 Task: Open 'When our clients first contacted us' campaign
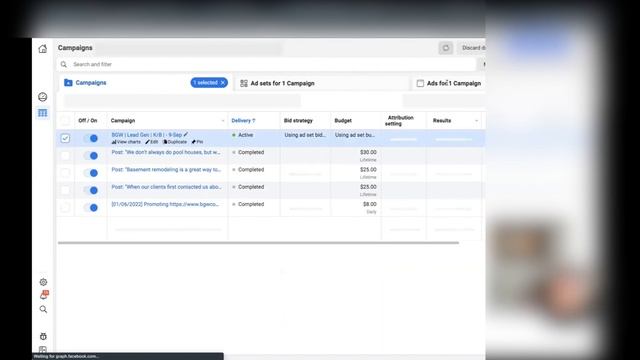coord(166,187)
